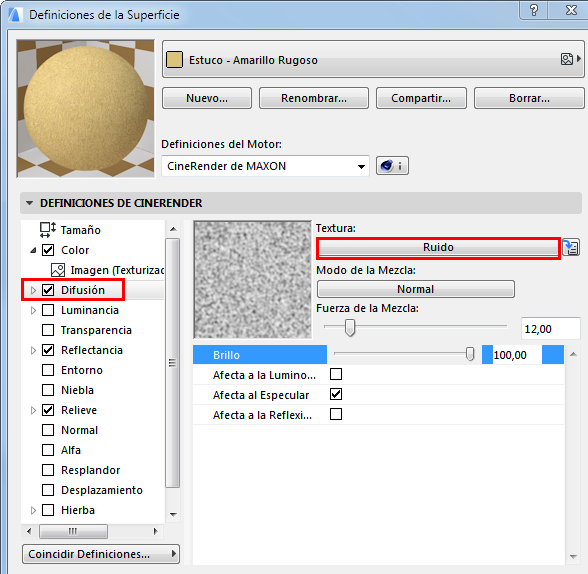Click the sphere material preview thumbnail
Viewport: 588px width, 574px height.
86,108
